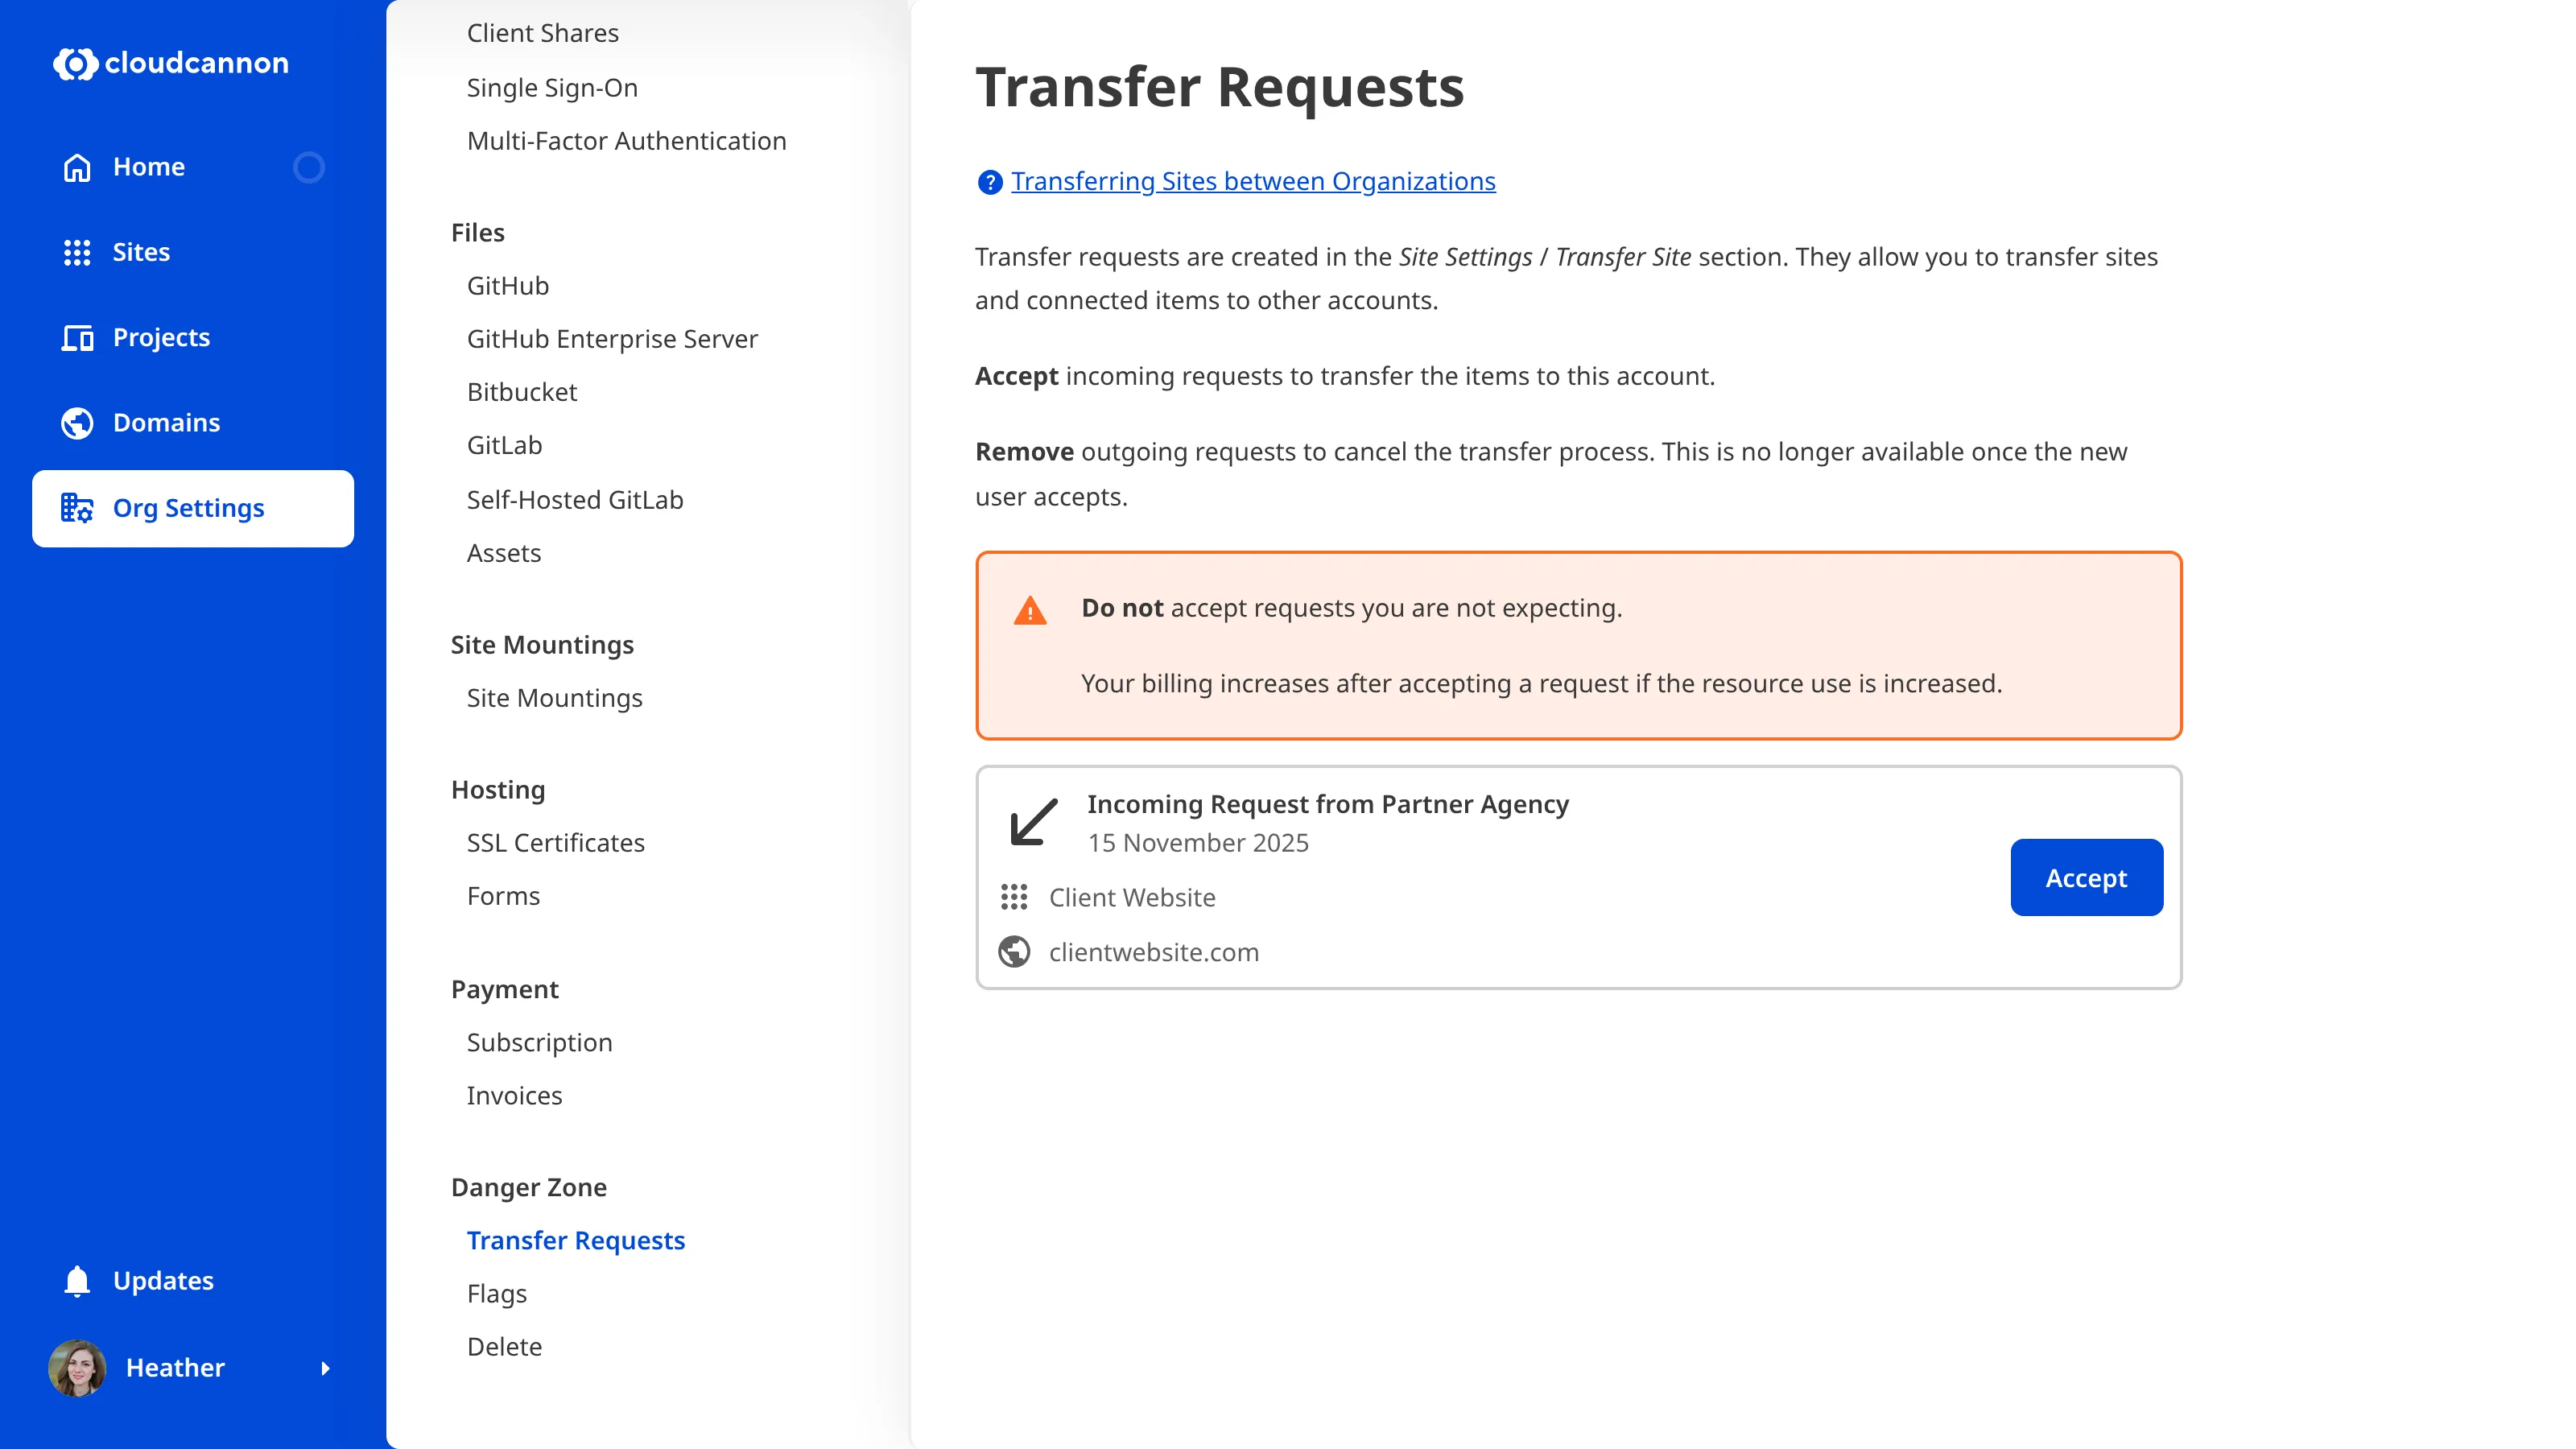Open Home from the sidebar
Image resolution: width=2576 pixels, height=1449 pixels.
click(x=148, y=166)
